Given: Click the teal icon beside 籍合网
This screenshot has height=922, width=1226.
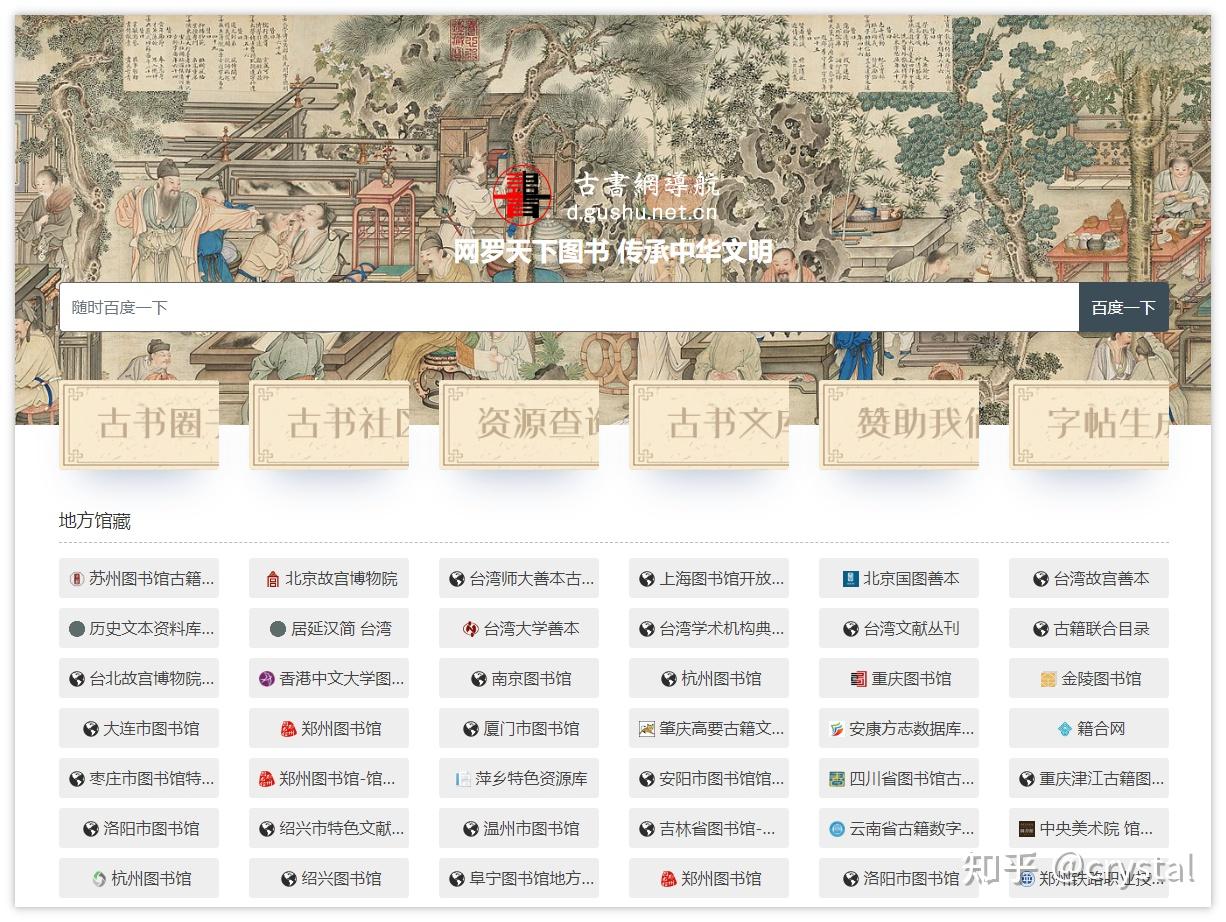Looking at the screenshot, I should point(1065,729).
